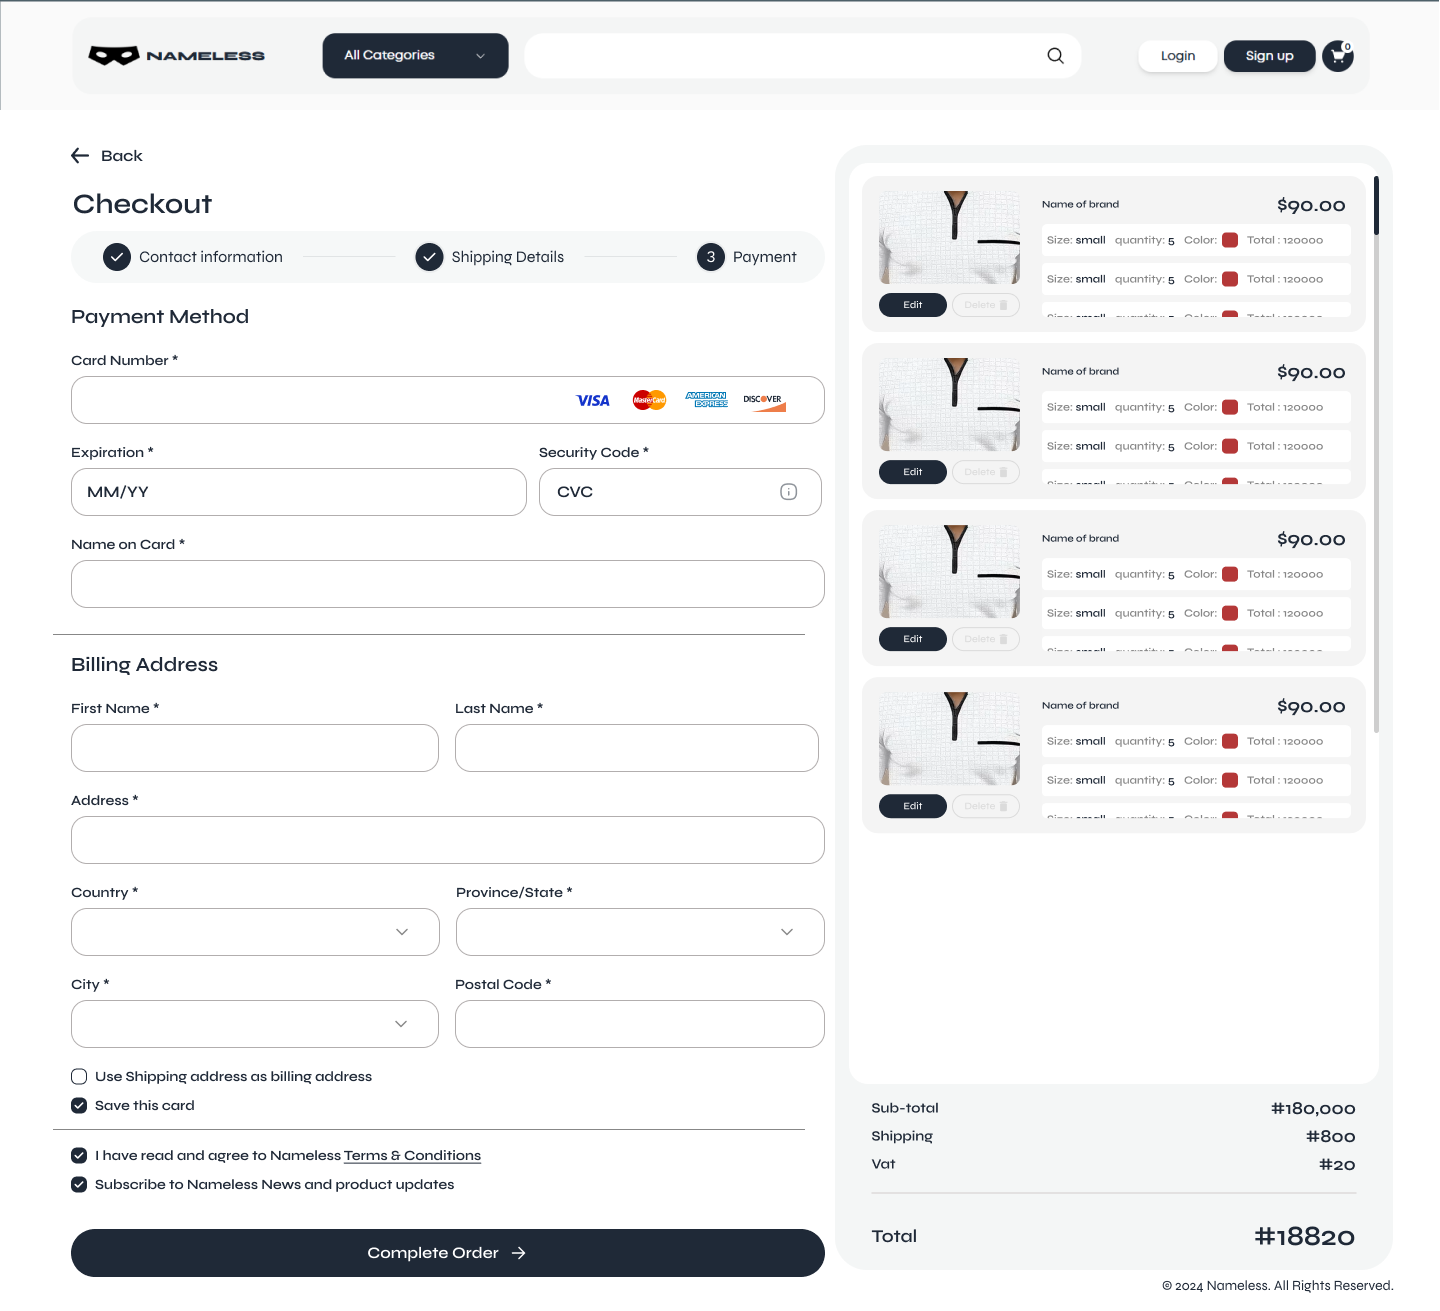Viewport: 1440px width, 1311px height.
Task: Toggle Subscribe to Nameless News checkbox
Action: (x=79, y=1185)
